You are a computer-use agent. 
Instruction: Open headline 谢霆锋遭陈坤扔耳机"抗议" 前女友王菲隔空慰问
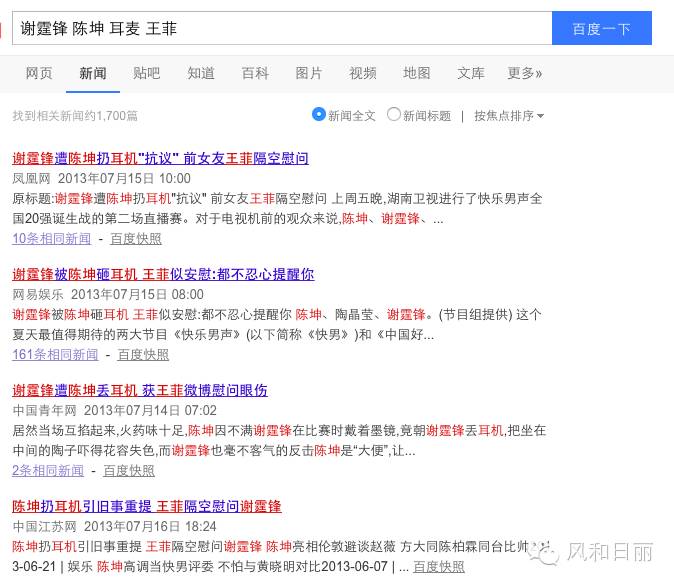pos(160,159)
